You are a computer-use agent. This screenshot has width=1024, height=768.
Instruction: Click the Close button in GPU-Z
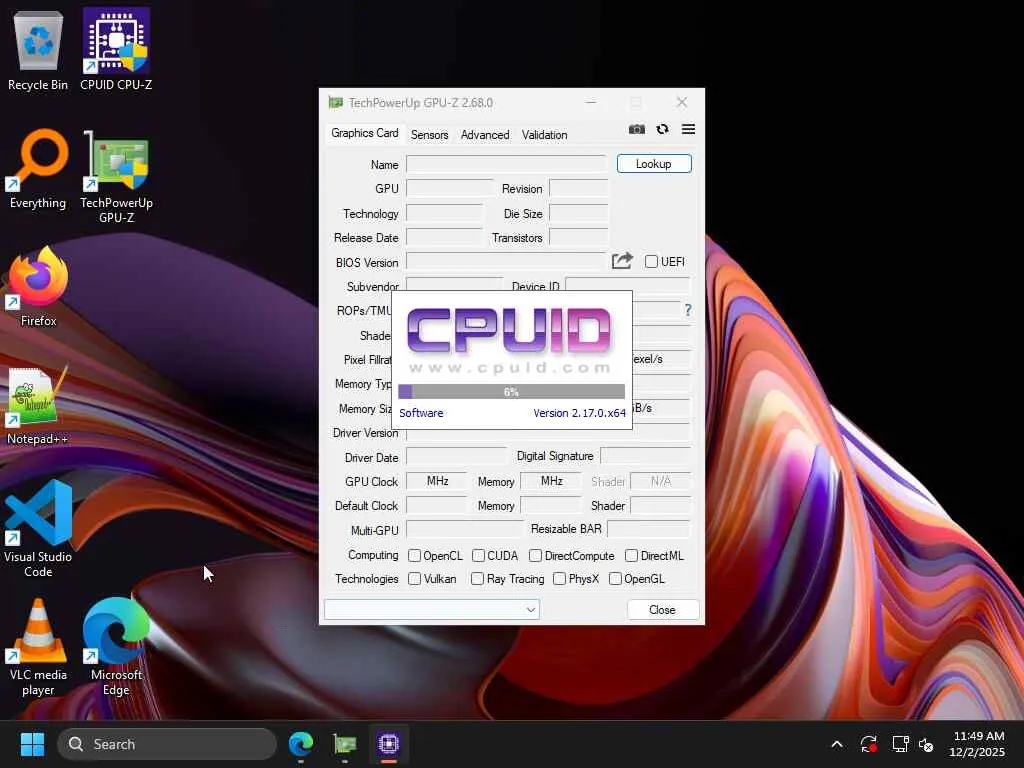(662, 609)
